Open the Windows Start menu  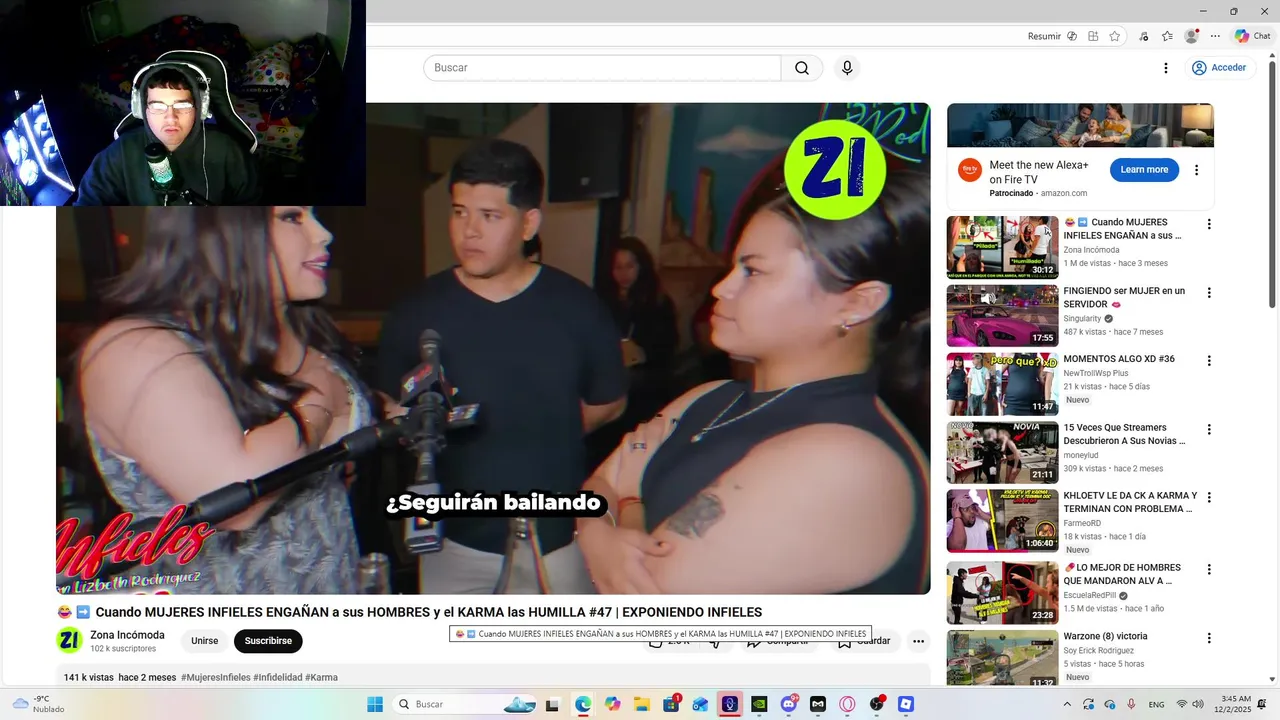[375, 704]
